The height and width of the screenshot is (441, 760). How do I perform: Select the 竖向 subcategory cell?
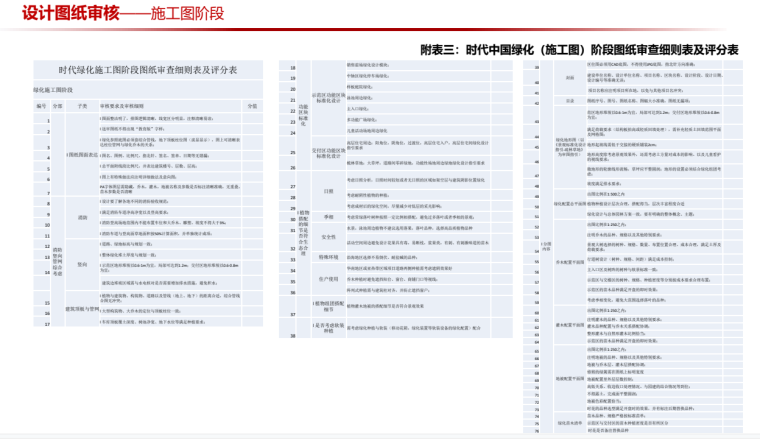pyautogui.click(x=83, y=266)
